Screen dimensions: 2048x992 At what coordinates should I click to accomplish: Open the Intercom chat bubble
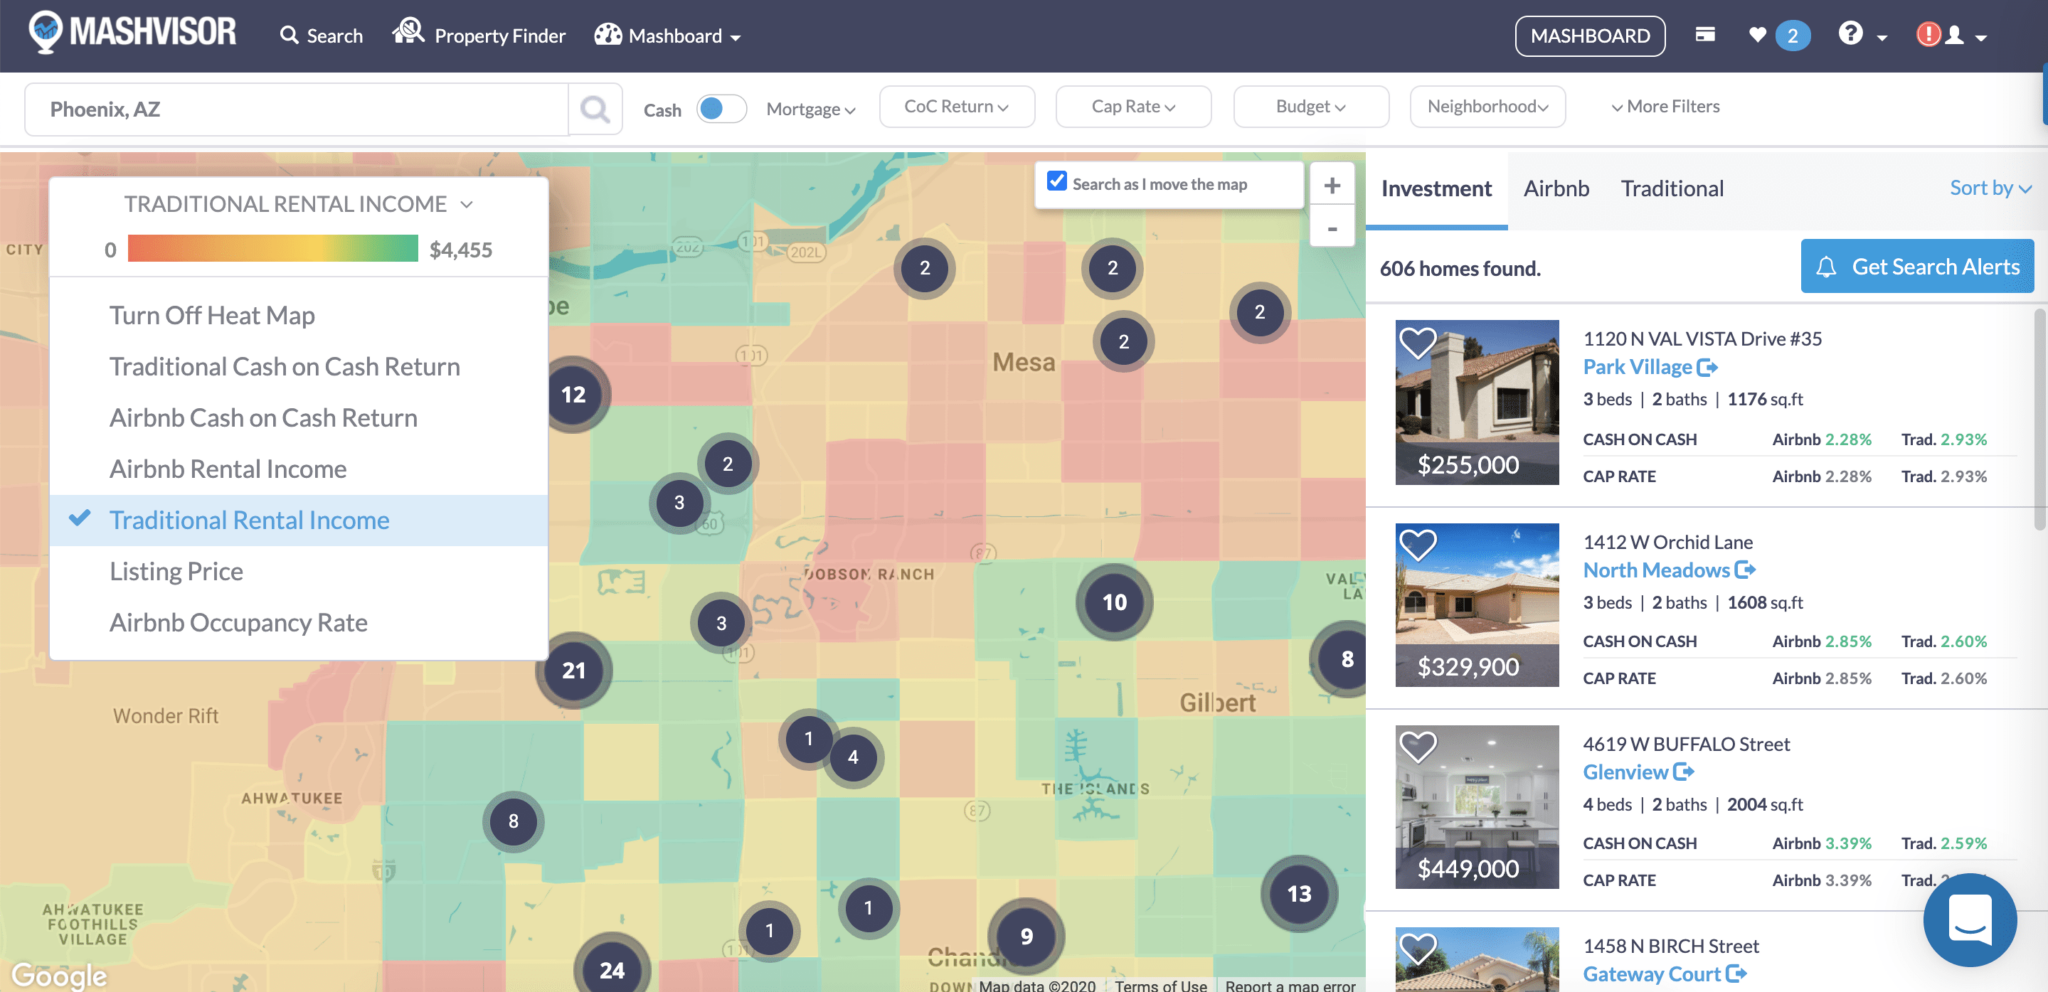(1970, 920)
